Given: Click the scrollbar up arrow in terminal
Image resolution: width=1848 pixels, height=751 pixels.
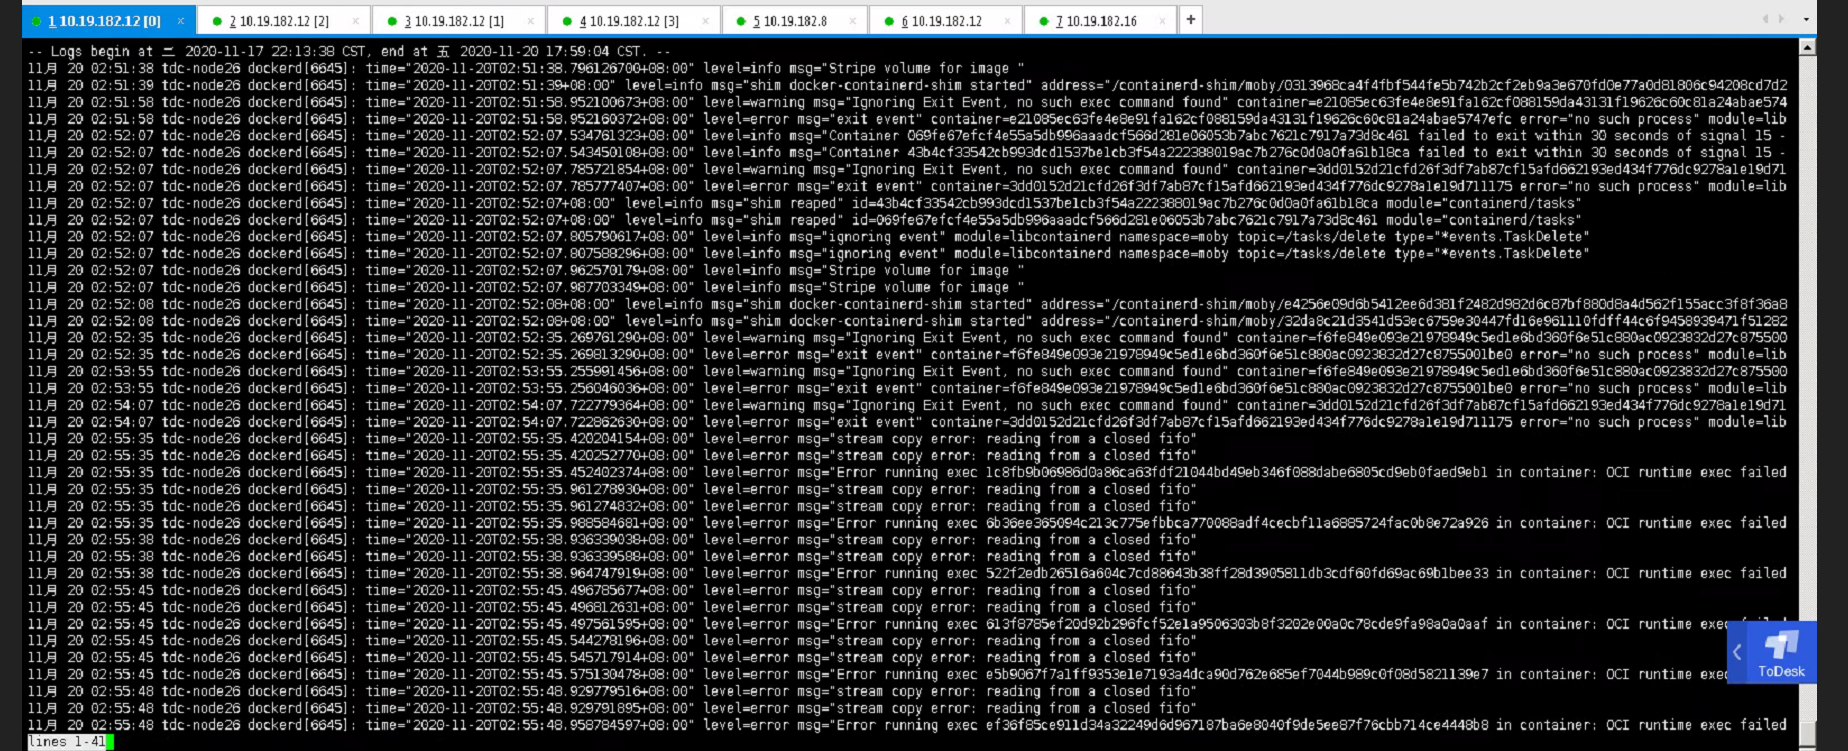Looking at the screenshot, I should click(x=1807, y=47).
